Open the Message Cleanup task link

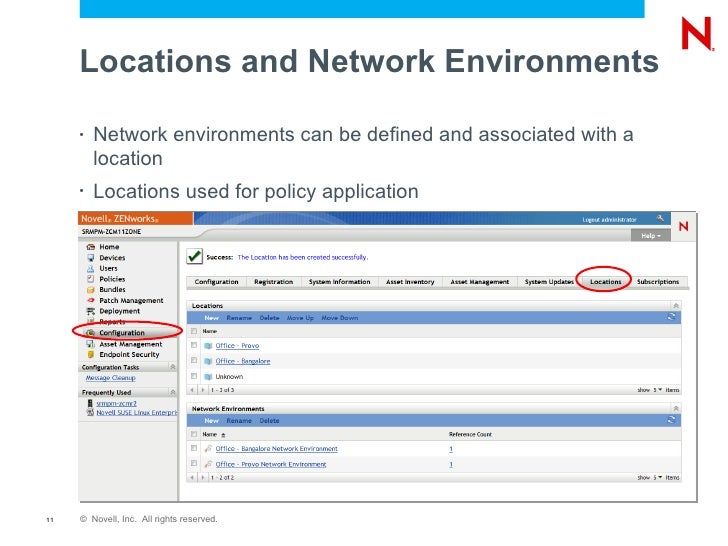point(110,378)
